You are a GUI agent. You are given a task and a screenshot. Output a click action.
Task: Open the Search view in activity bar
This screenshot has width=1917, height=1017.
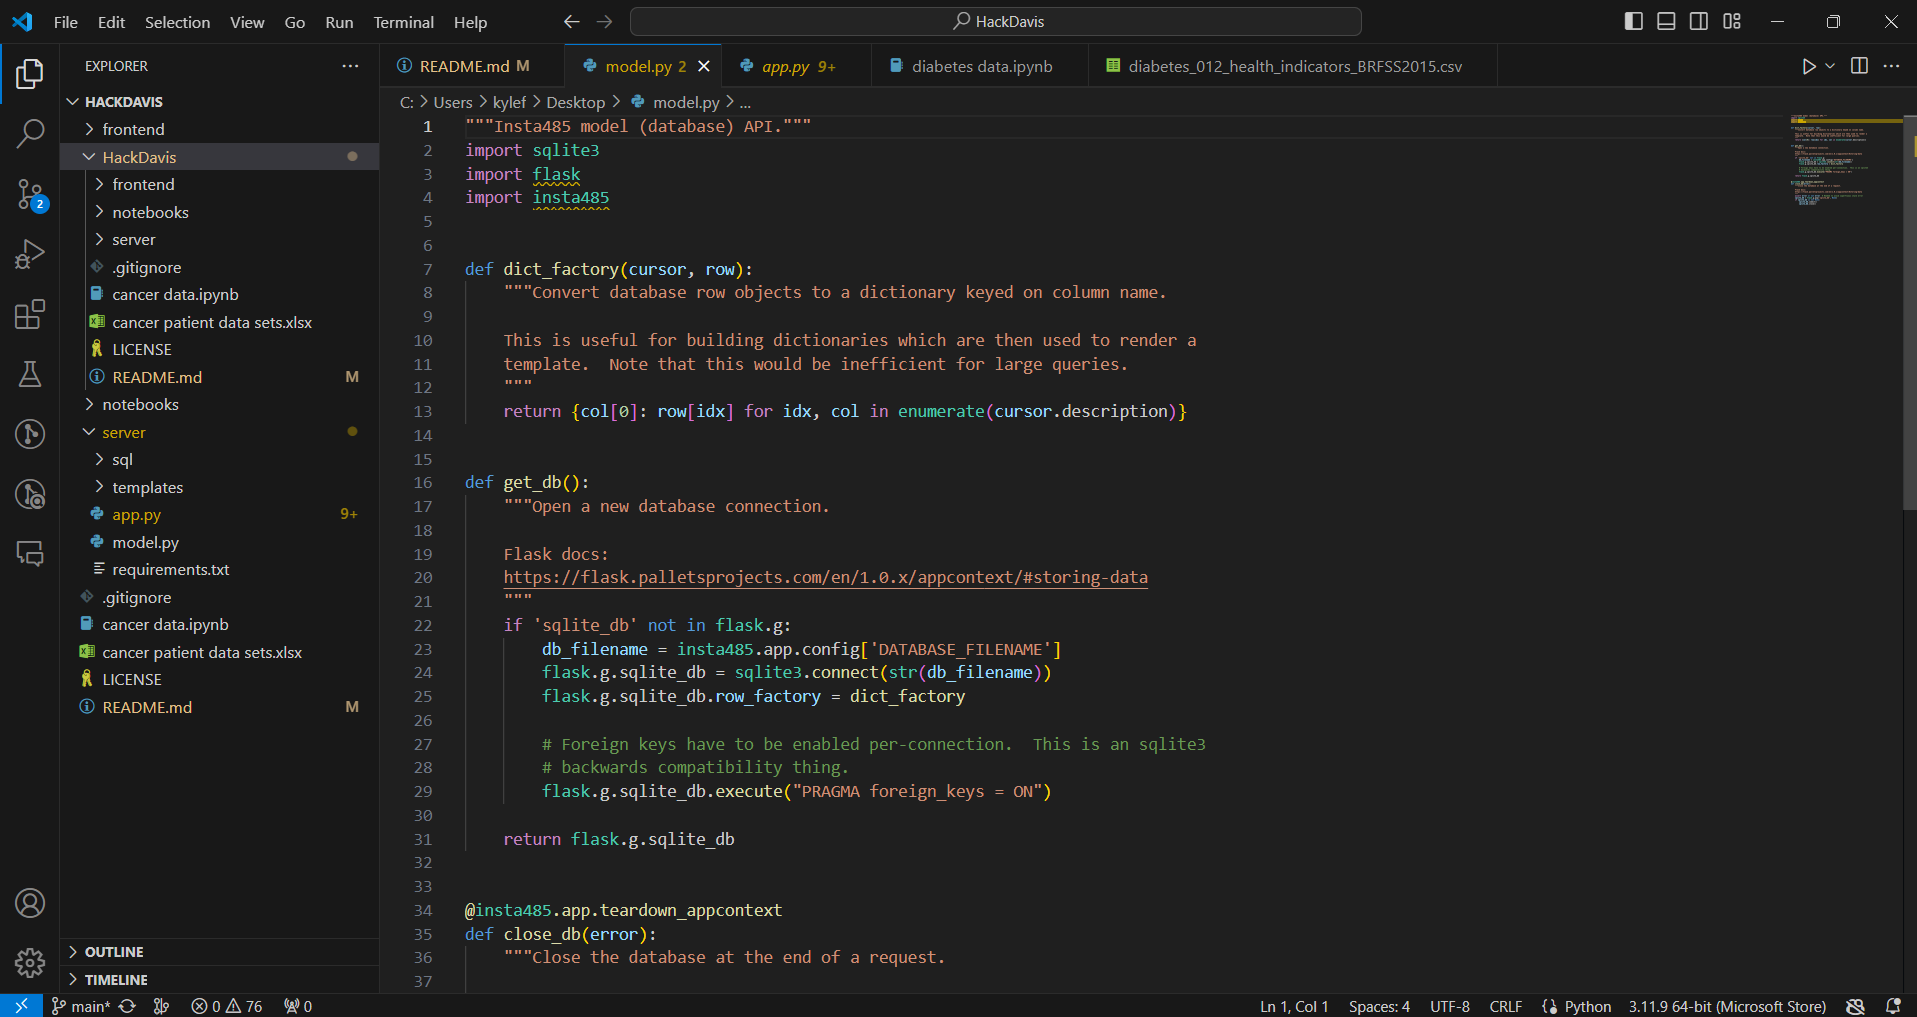coord(30,133)
